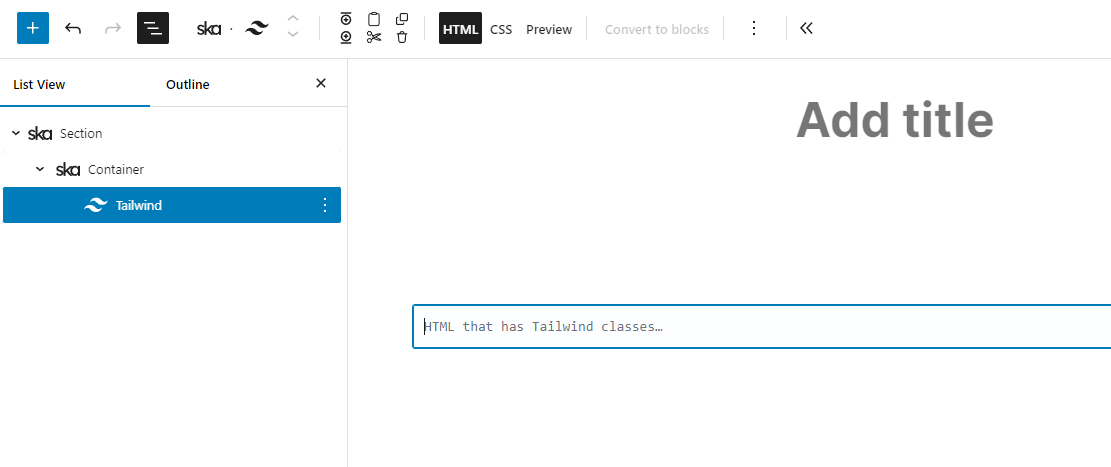Click the paste clipboard icon
Screen dimensions: 1111x467
374,19
